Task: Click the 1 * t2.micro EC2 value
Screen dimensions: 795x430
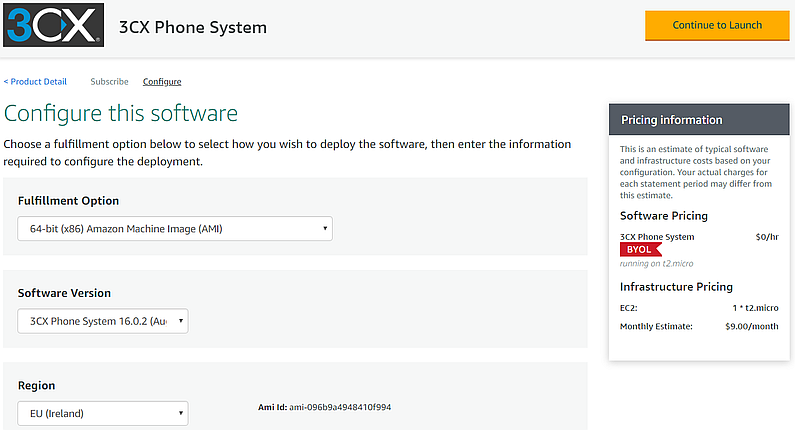Action: click(x=755, y=308)
